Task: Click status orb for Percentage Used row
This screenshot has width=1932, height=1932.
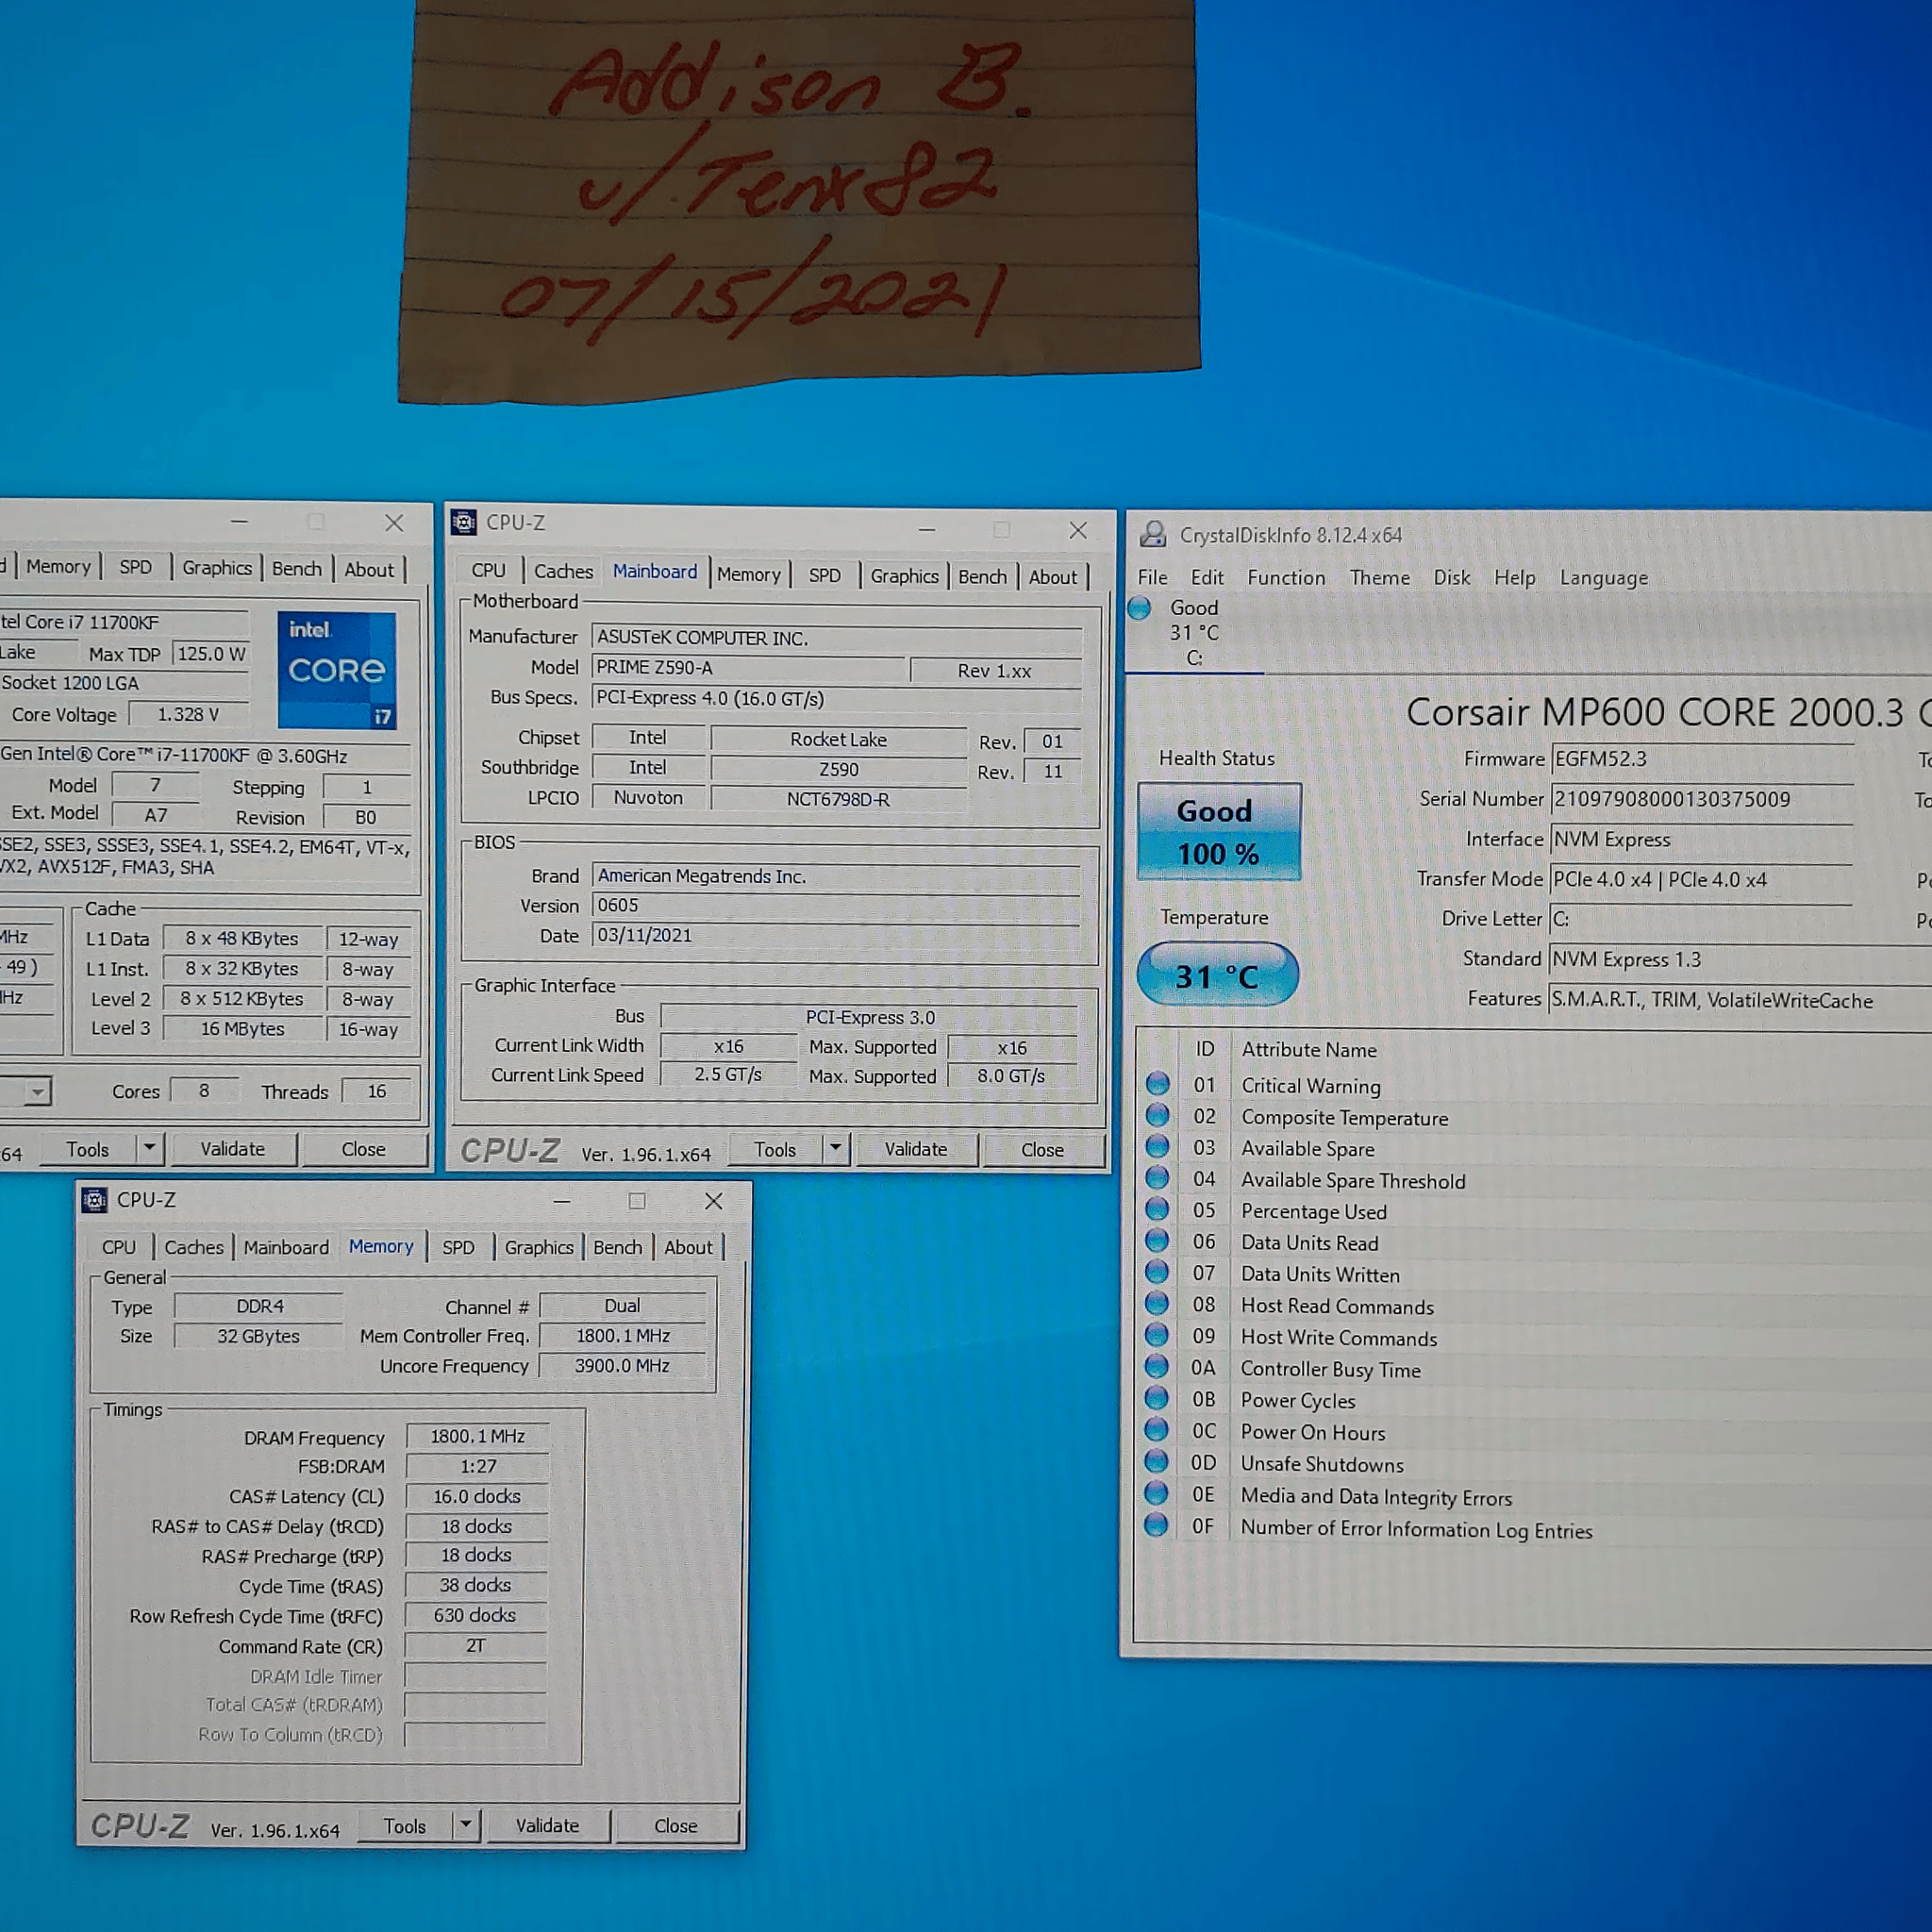Action: (x=1157, y=1210)
